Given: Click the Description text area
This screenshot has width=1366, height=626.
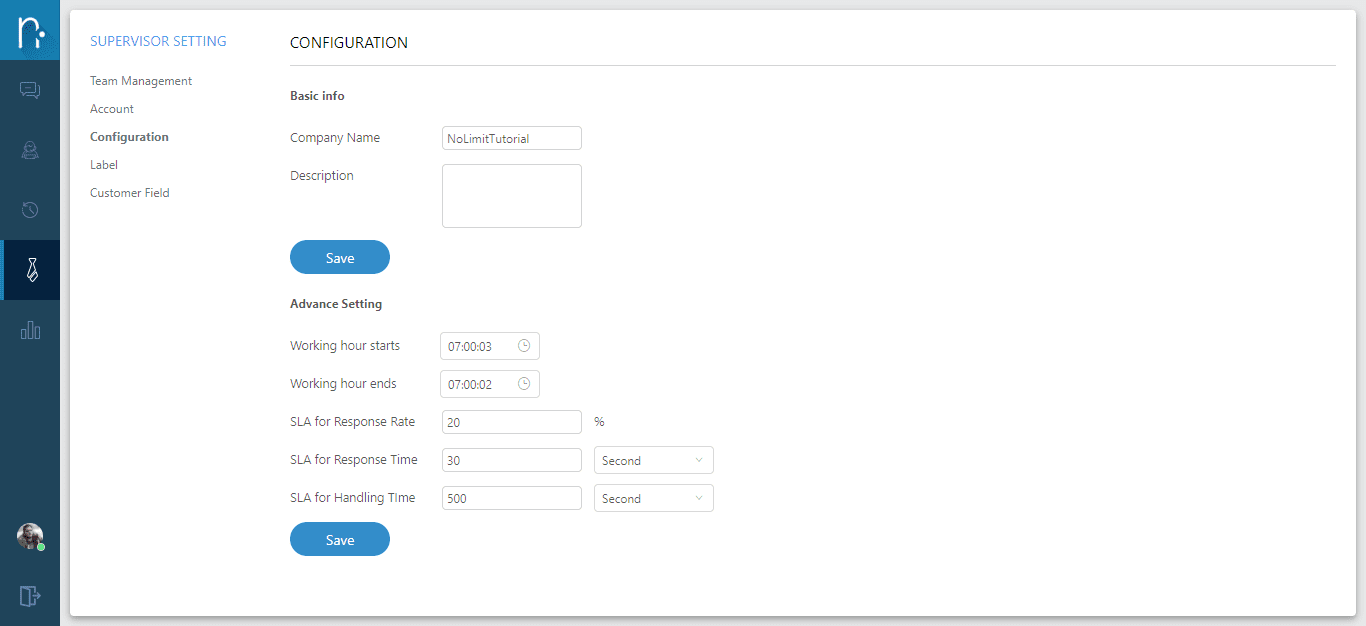Looking at the screenshot, I should tap(511, 196).
